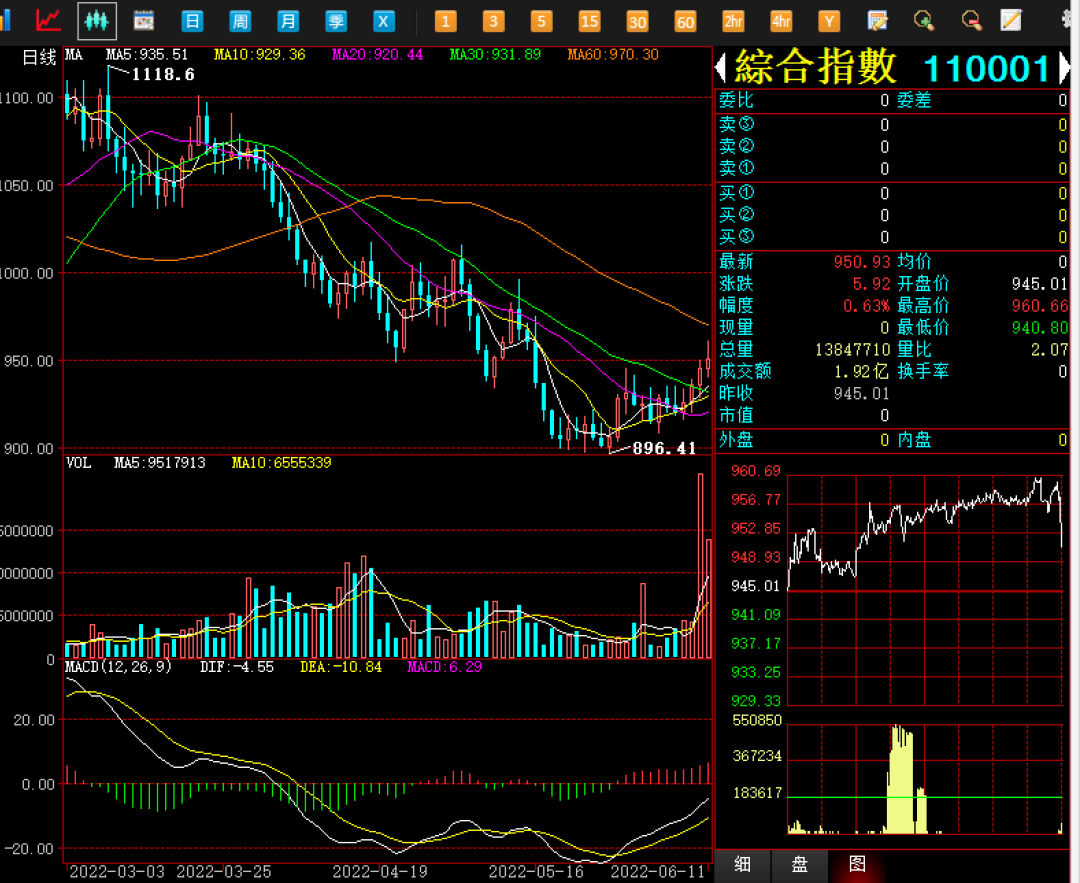Click the VOL indicator label

click(x=79, y=463)
